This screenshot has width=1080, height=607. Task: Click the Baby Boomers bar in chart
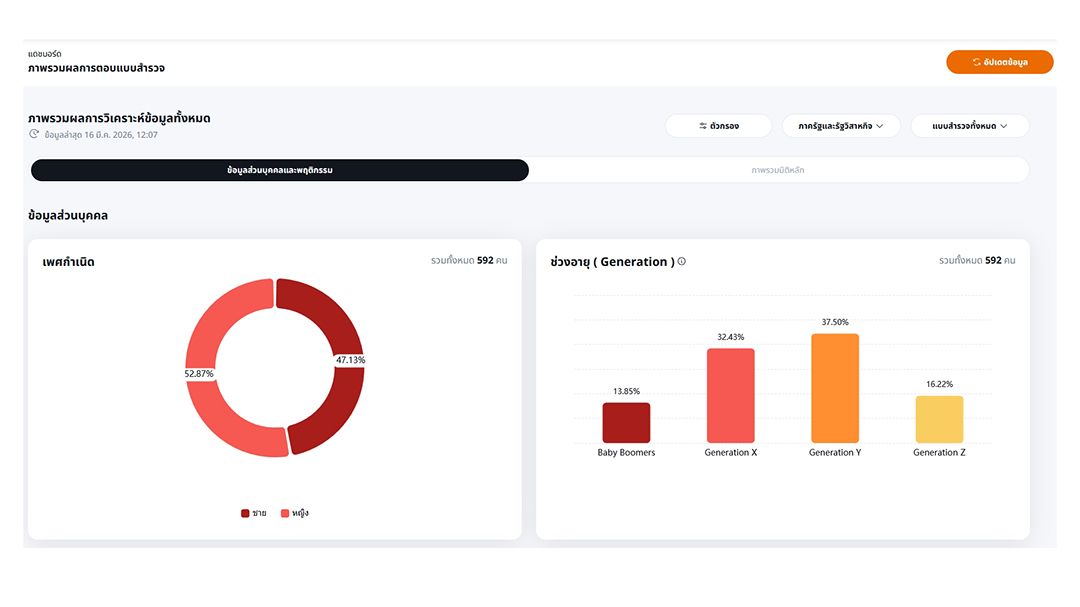(x=626, y=422)
